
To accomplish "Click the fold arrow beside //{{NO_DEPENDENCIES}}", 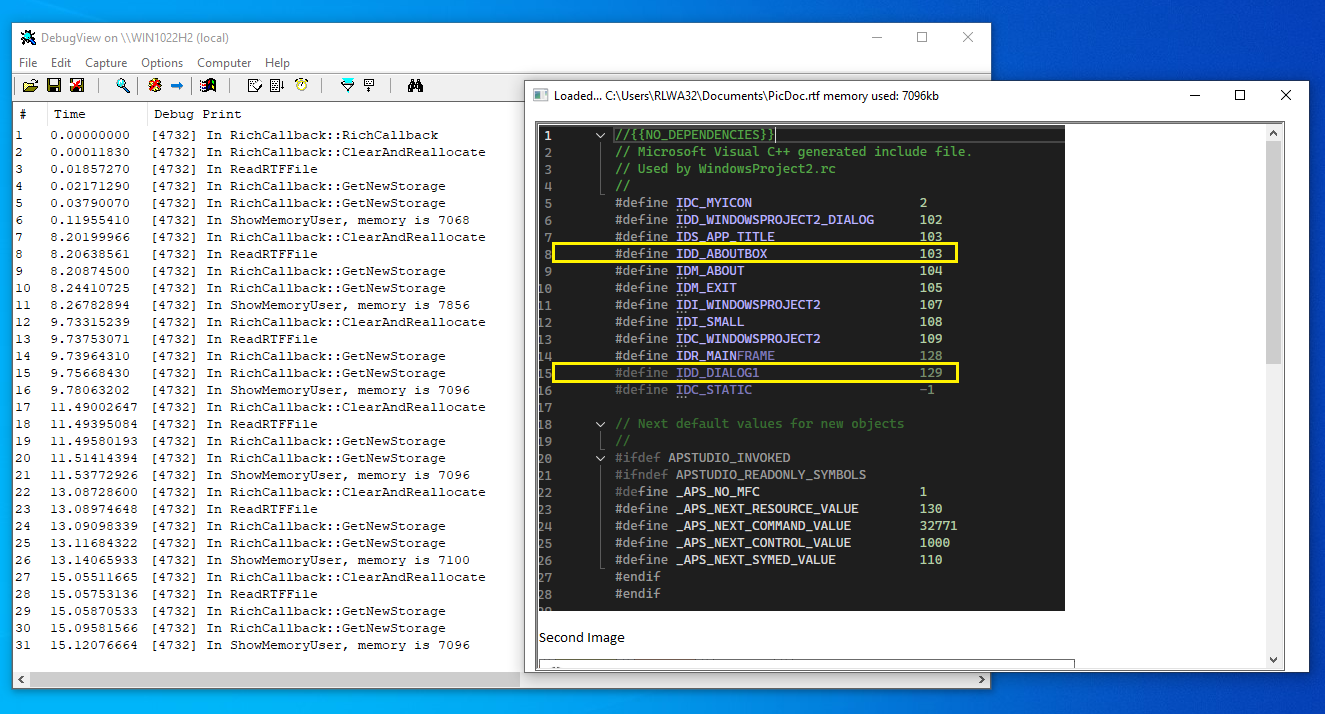I will point(600,135).
